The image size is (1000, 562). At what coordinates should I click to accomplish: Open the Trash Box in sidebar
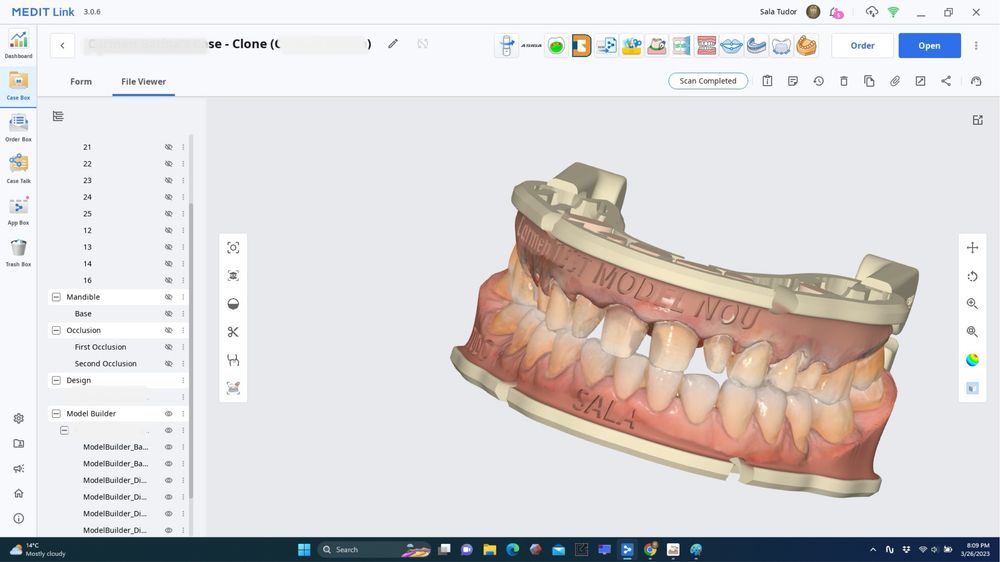(x=18, y=253)
